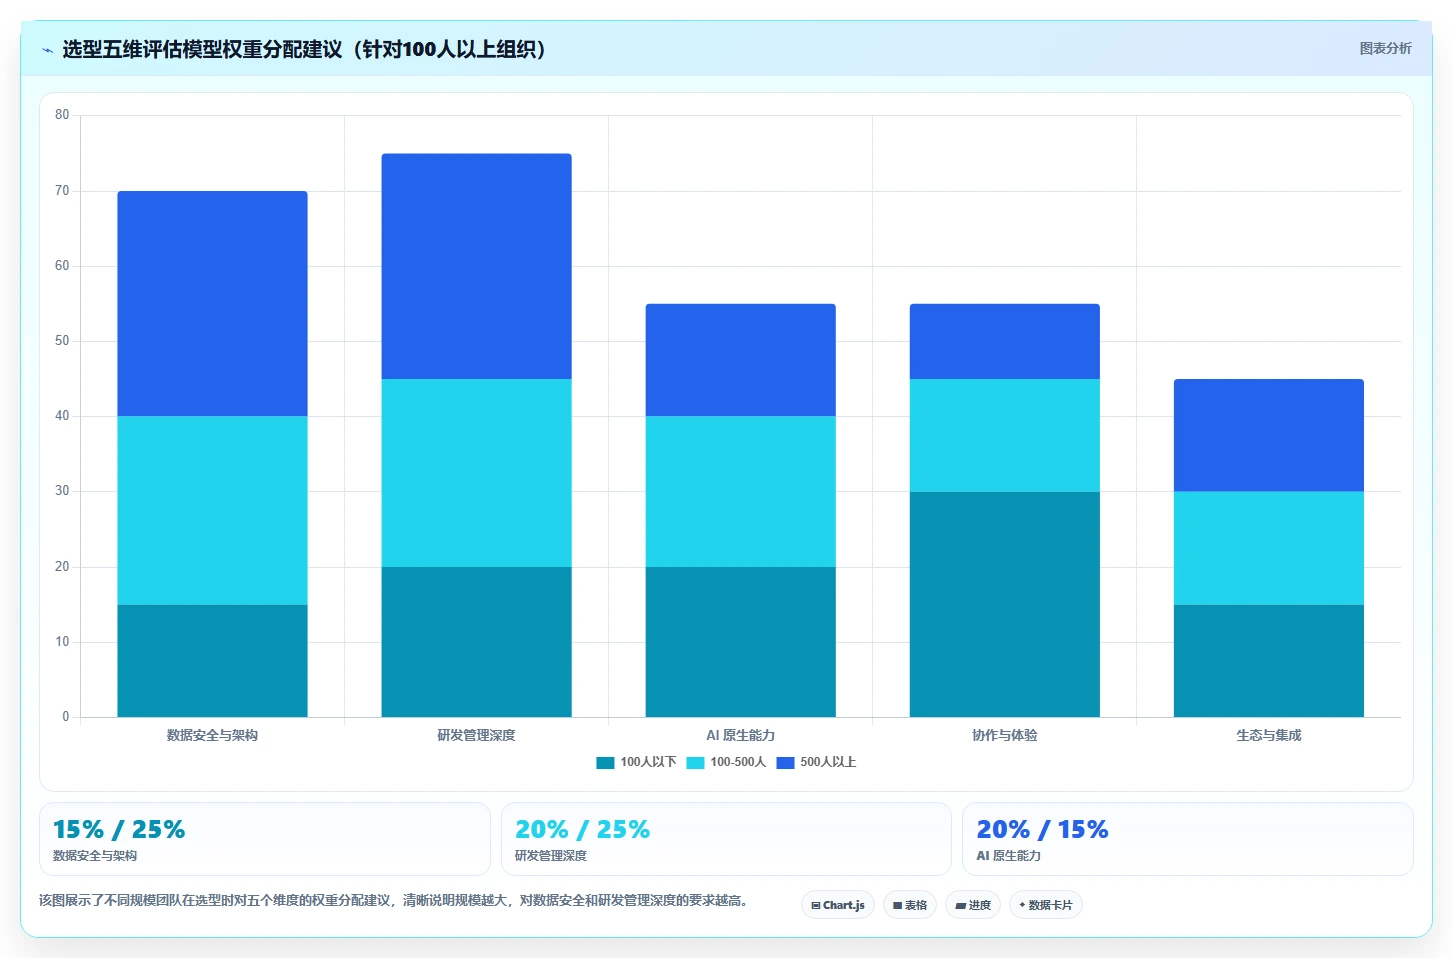Screen dimensions: 1453x958
Task: Click the 100人以下 segment of 生态与集成 bar
Action: [x=1268, y=661]
